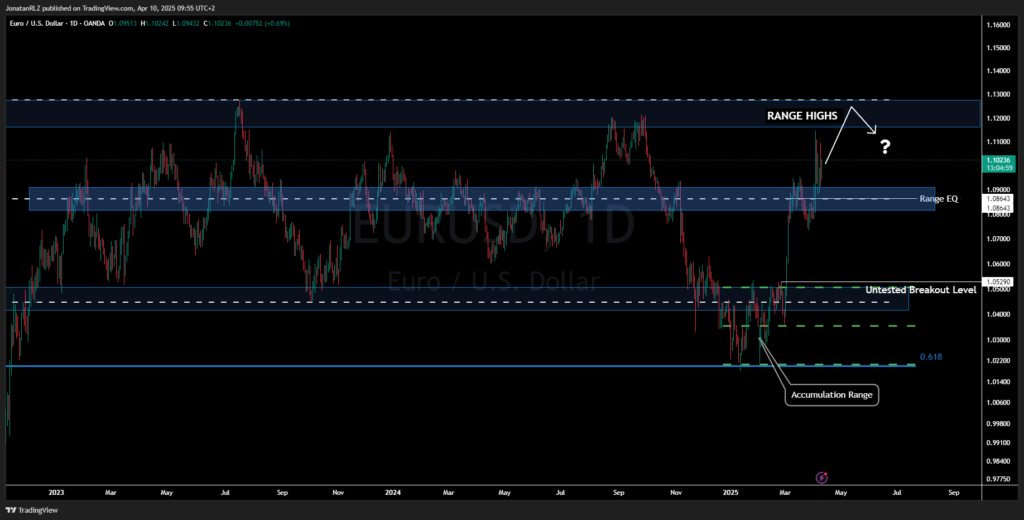
Task: Click the 1.05290 price label on axis
Action: point(997,282)
